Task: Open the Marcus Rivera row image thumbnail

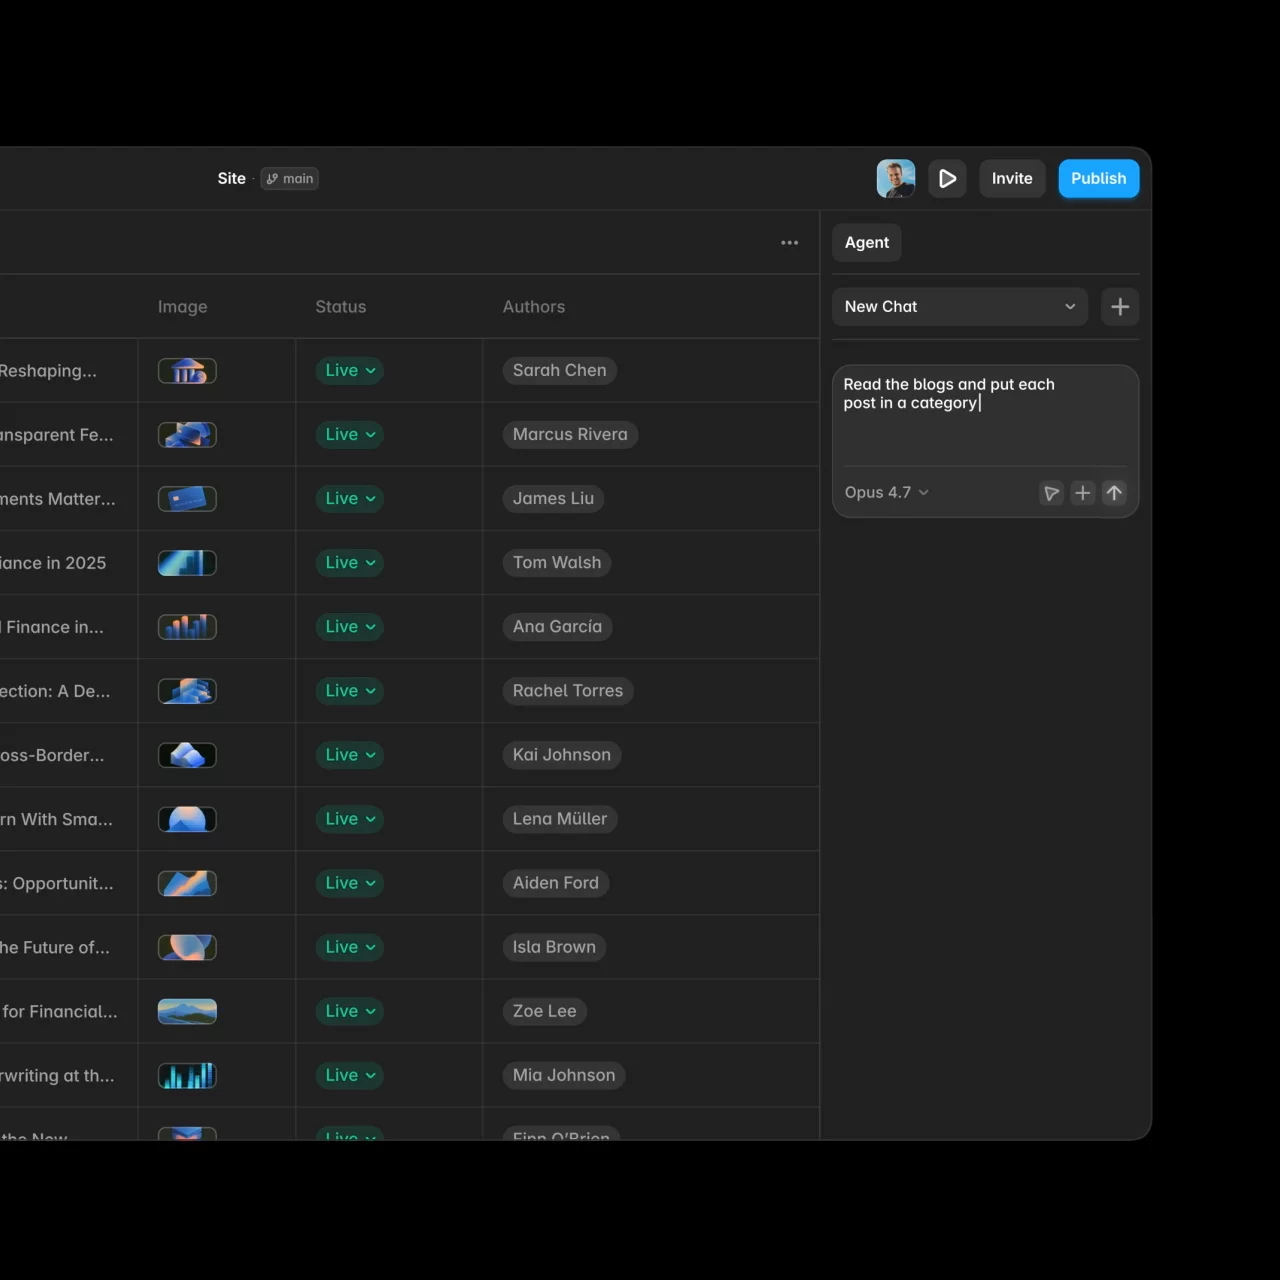Action: (187, 435)
